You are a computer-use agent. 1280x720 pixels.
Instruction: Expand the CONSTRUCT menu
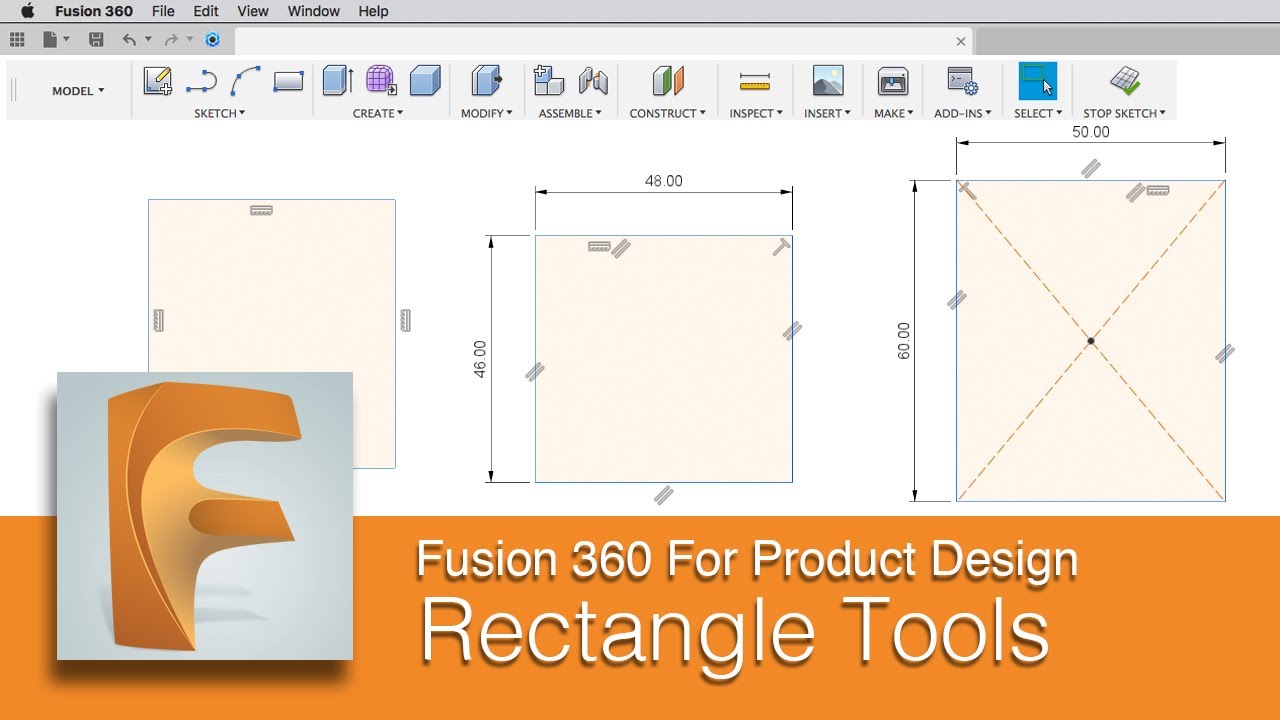667,113
